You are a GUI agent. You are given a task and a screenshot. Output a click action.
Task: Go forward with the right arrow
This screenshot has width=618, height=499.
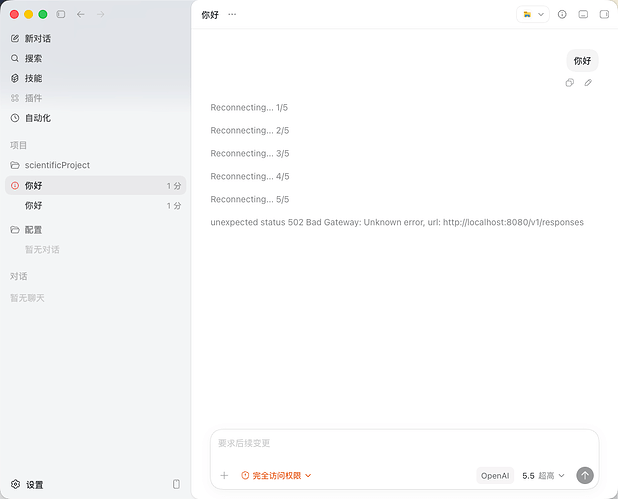(x=101, y=14)
